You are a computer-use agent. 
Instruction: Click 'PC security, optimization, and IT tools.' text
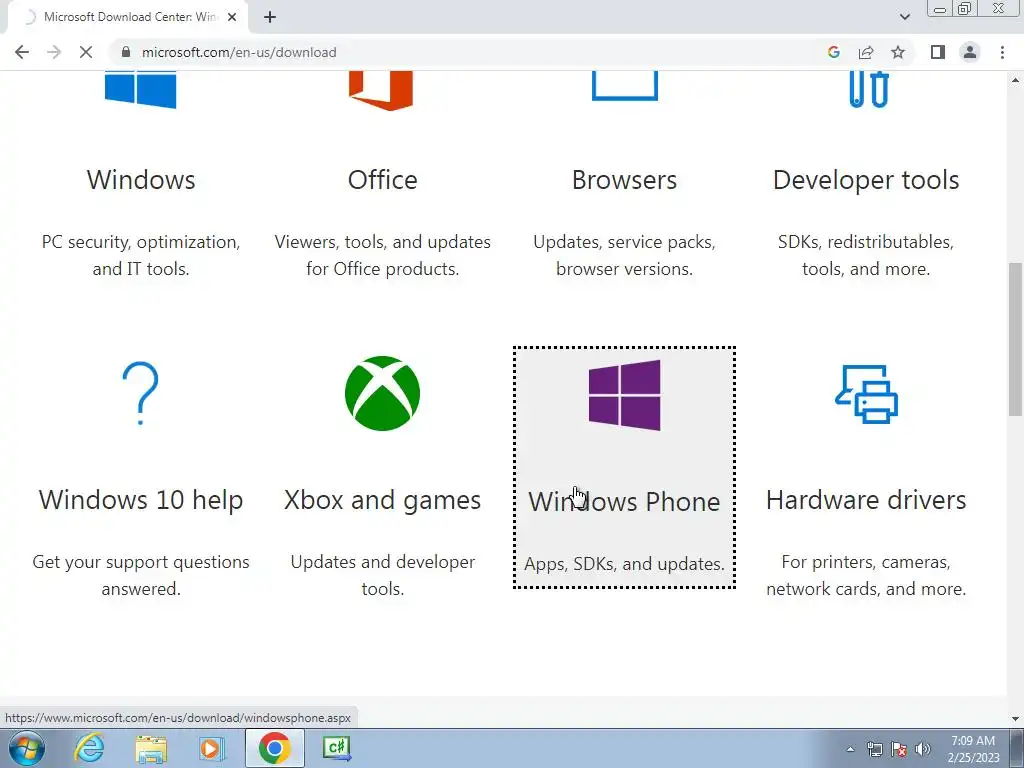tap(141, 255)
